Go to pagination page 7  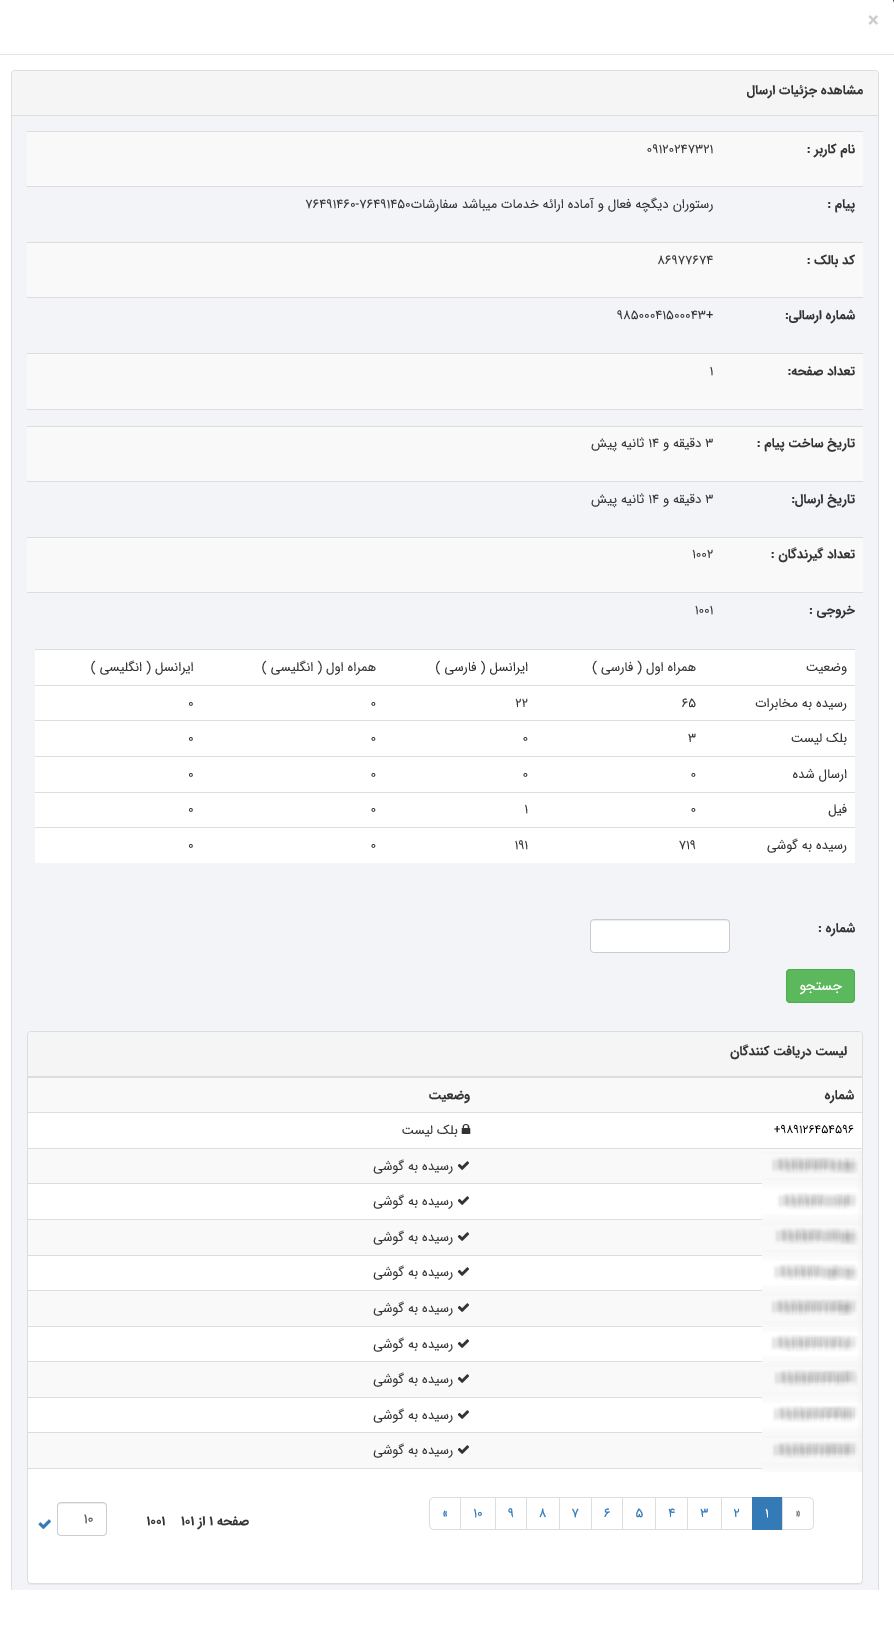coord(575,1513)
